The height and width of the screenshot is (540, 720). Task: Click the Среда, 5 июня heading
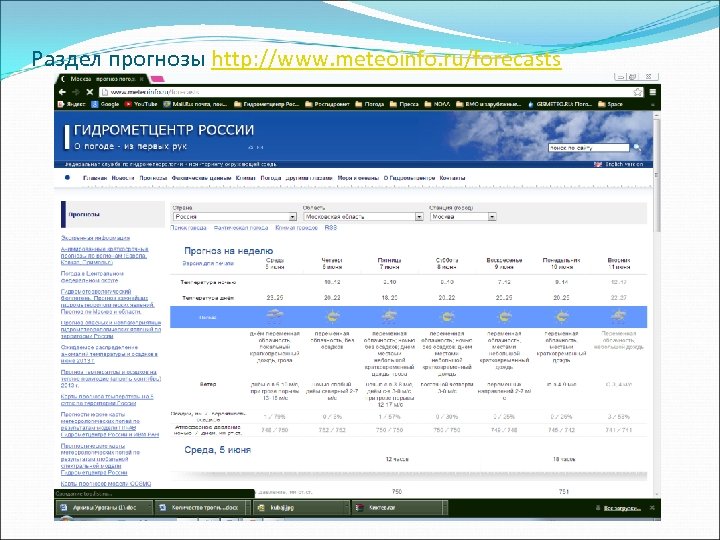pos(218,450)
